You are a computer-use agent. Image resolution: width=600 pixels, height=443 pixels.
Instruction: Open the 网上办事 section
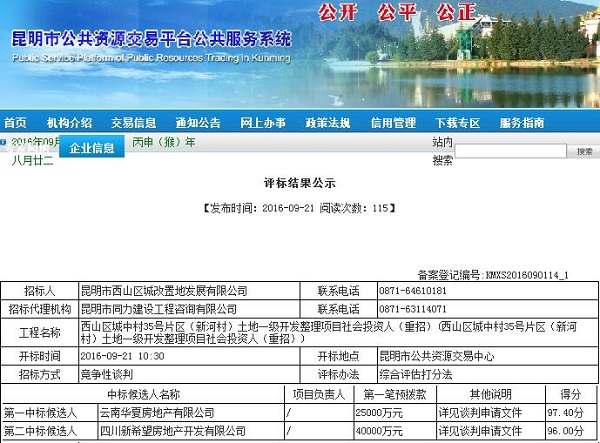(263, 123)
